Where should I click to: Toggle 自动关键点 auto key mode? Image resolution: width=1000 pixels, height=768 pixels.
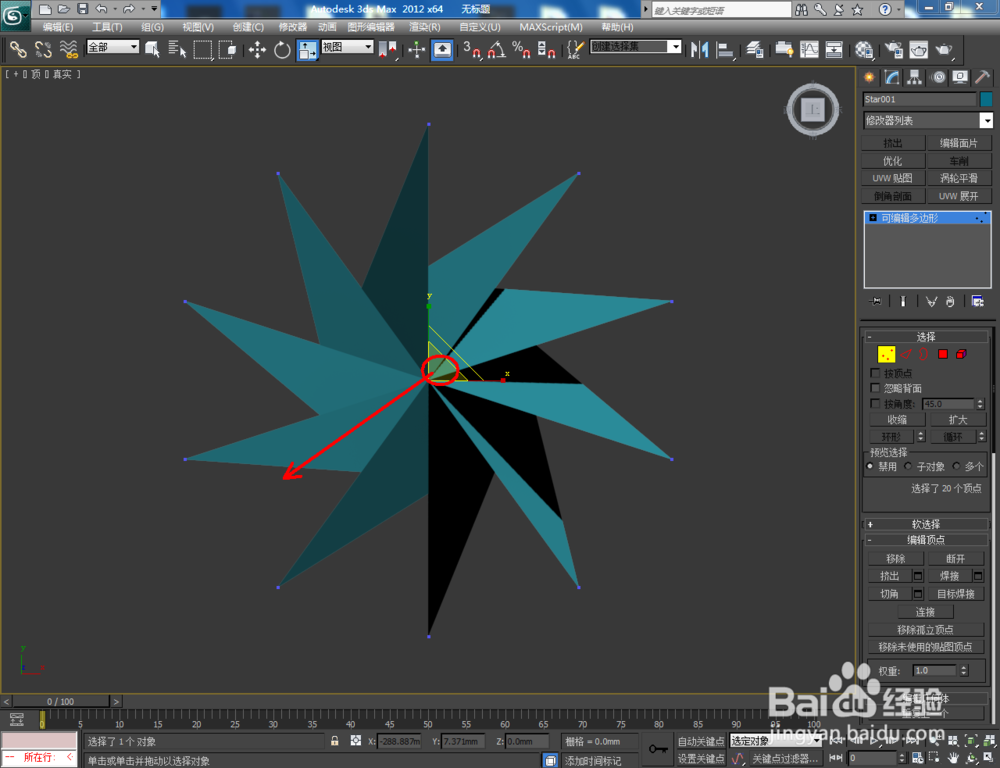click(x=700, y=741)
